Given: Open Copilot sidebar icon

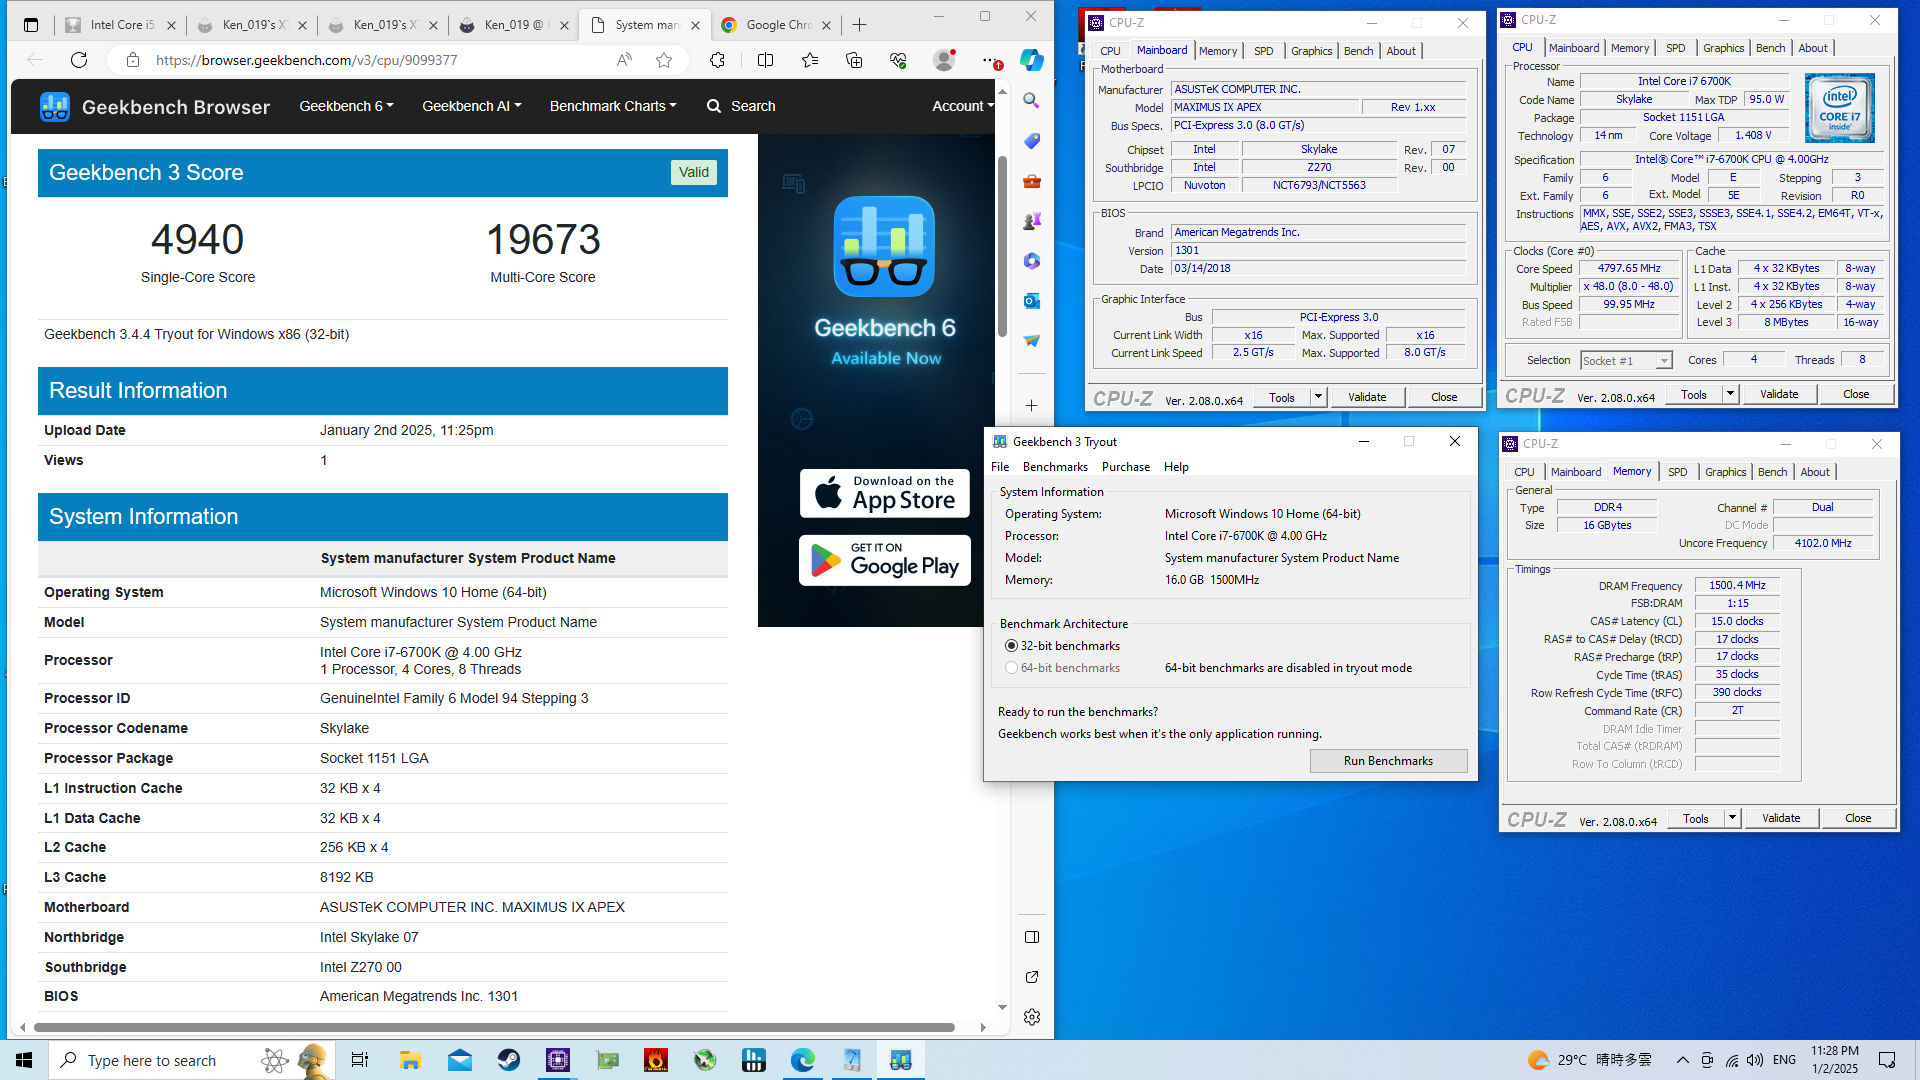Looking at the screenshot, I should [1031, 60].
